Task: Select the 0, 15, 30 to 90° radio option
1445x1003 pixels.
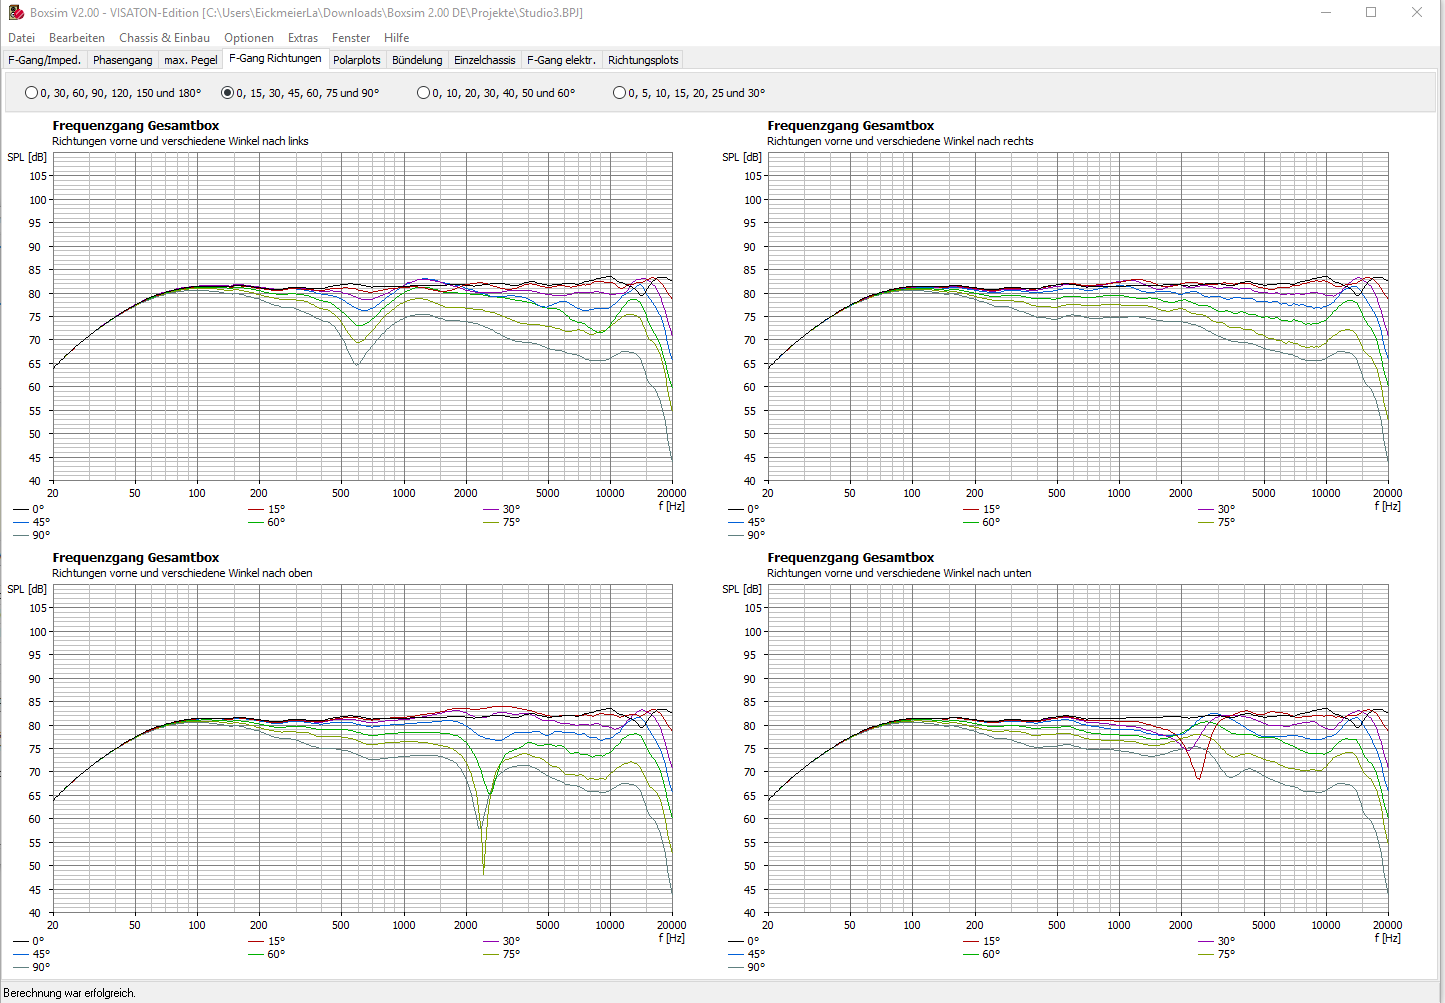Action: click(228, 93)
